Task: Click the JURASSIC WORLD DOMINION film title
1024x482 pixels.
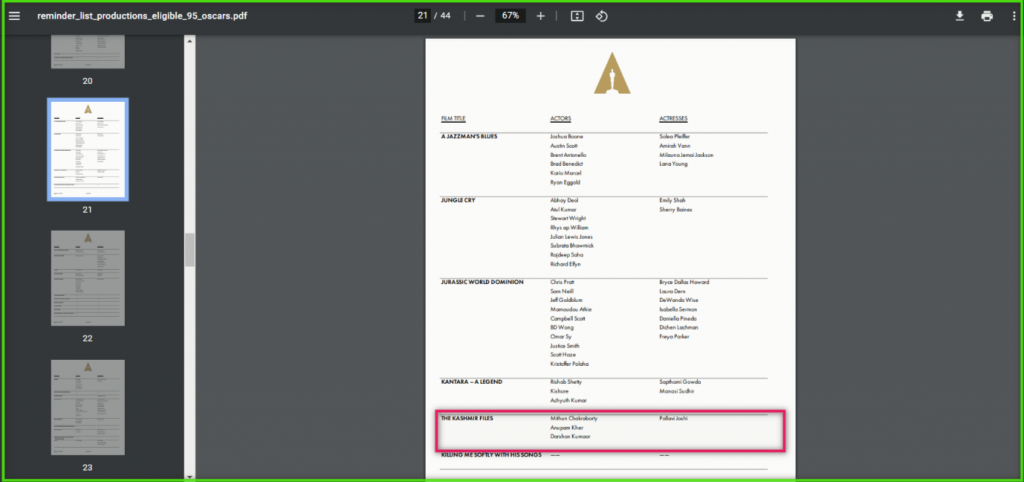Action: click(482, 282)
